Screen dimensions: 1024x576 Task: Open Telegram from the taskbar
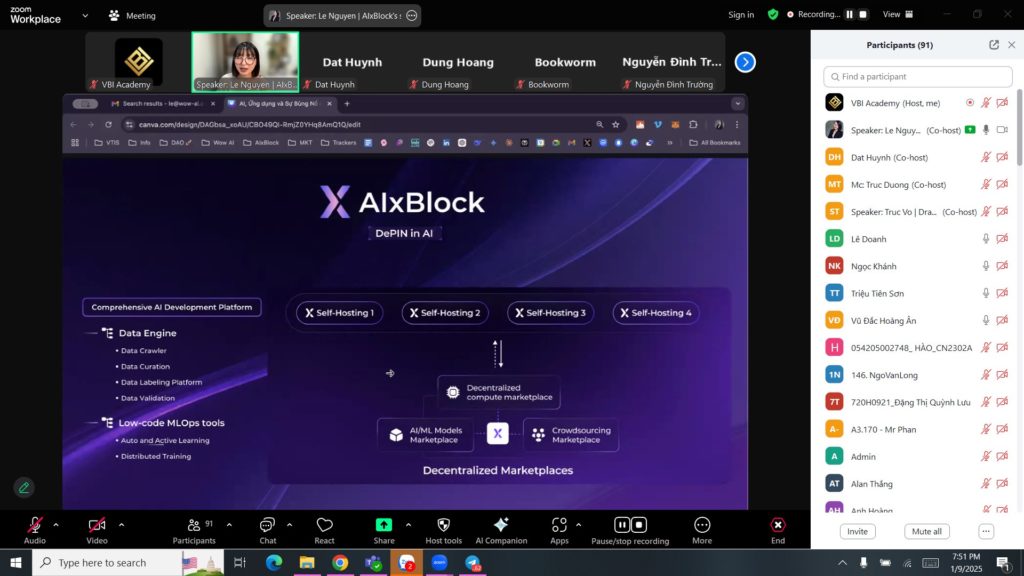[x=473, y=562]
